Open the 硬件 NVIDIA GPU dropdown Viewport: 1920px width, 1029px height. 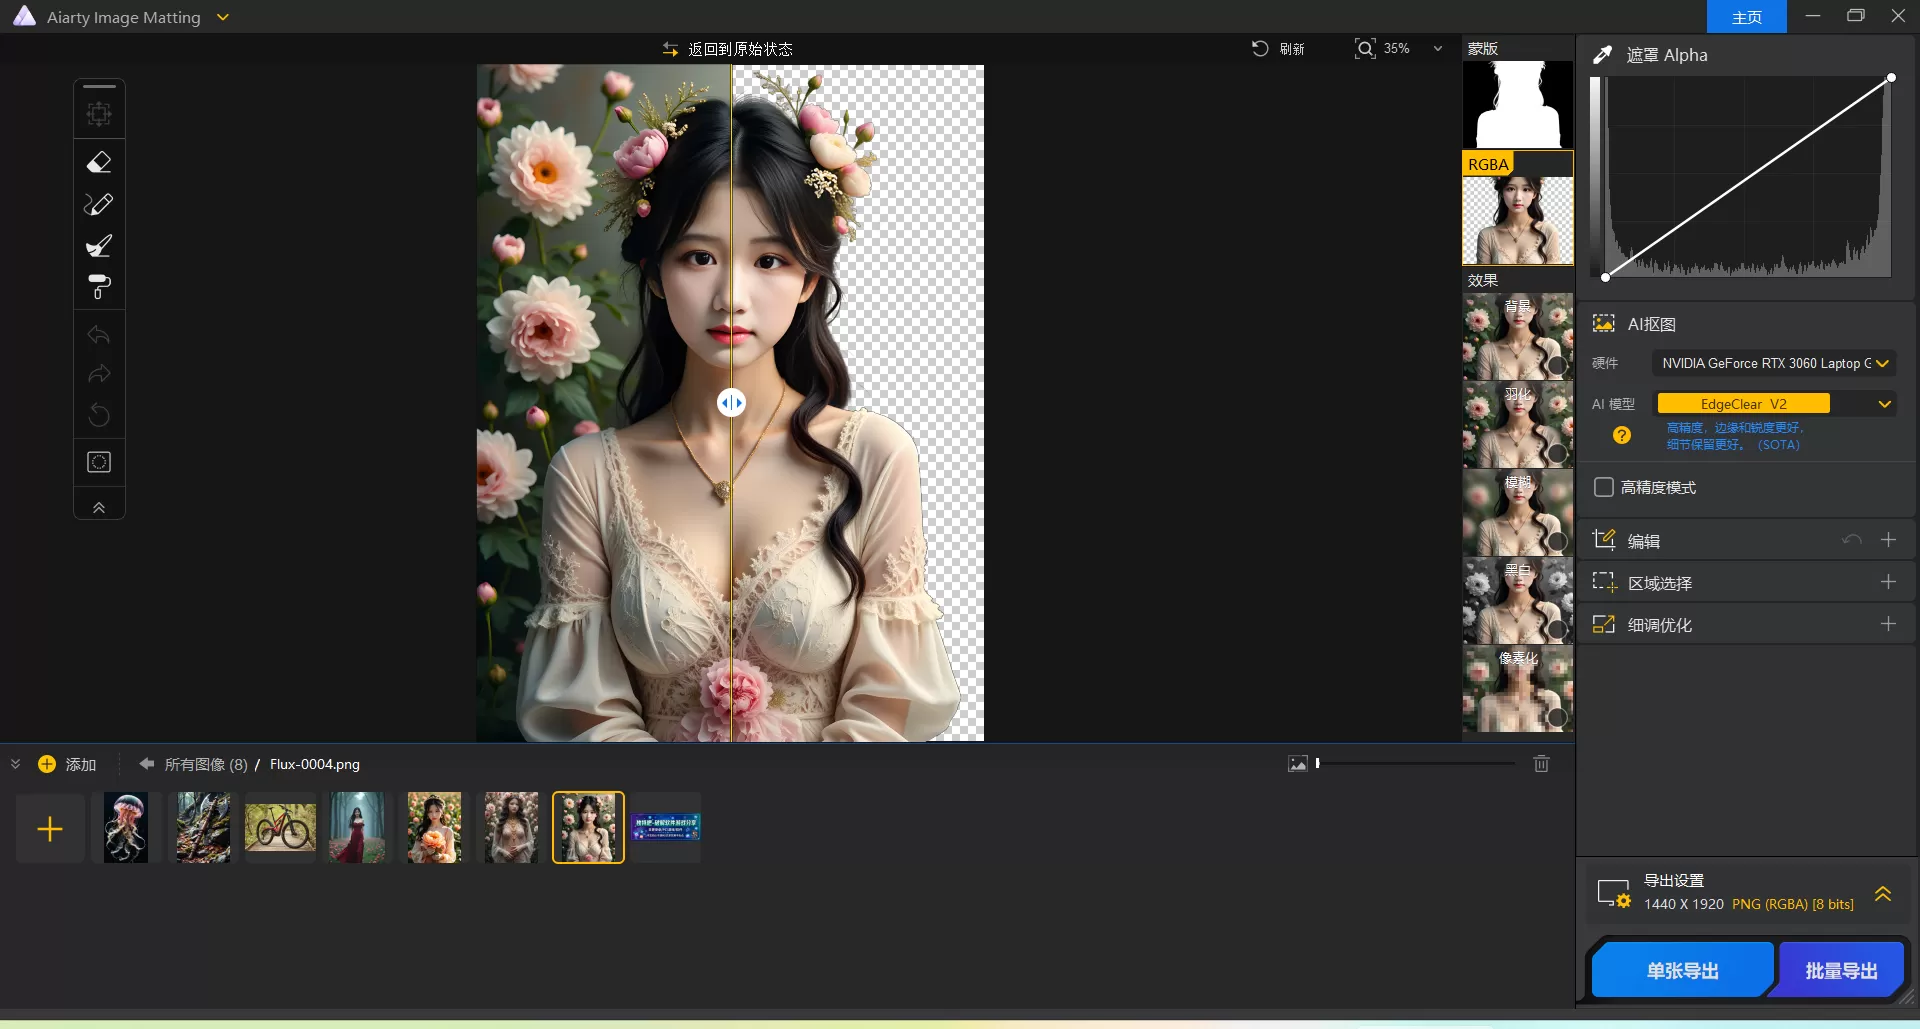point(1884,363)
